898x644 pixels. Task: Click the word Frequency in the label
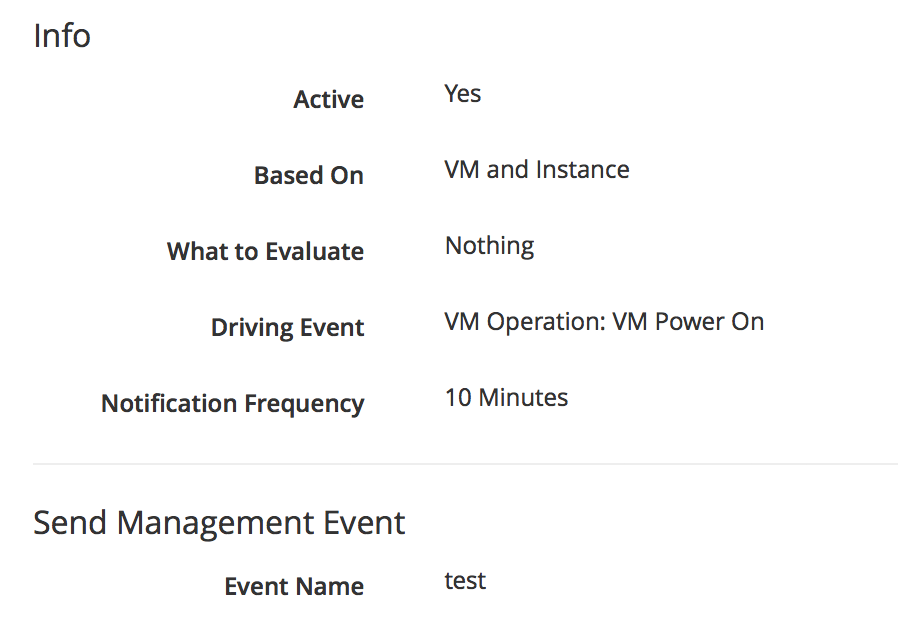pyautogui.click(x=305, y=404)
